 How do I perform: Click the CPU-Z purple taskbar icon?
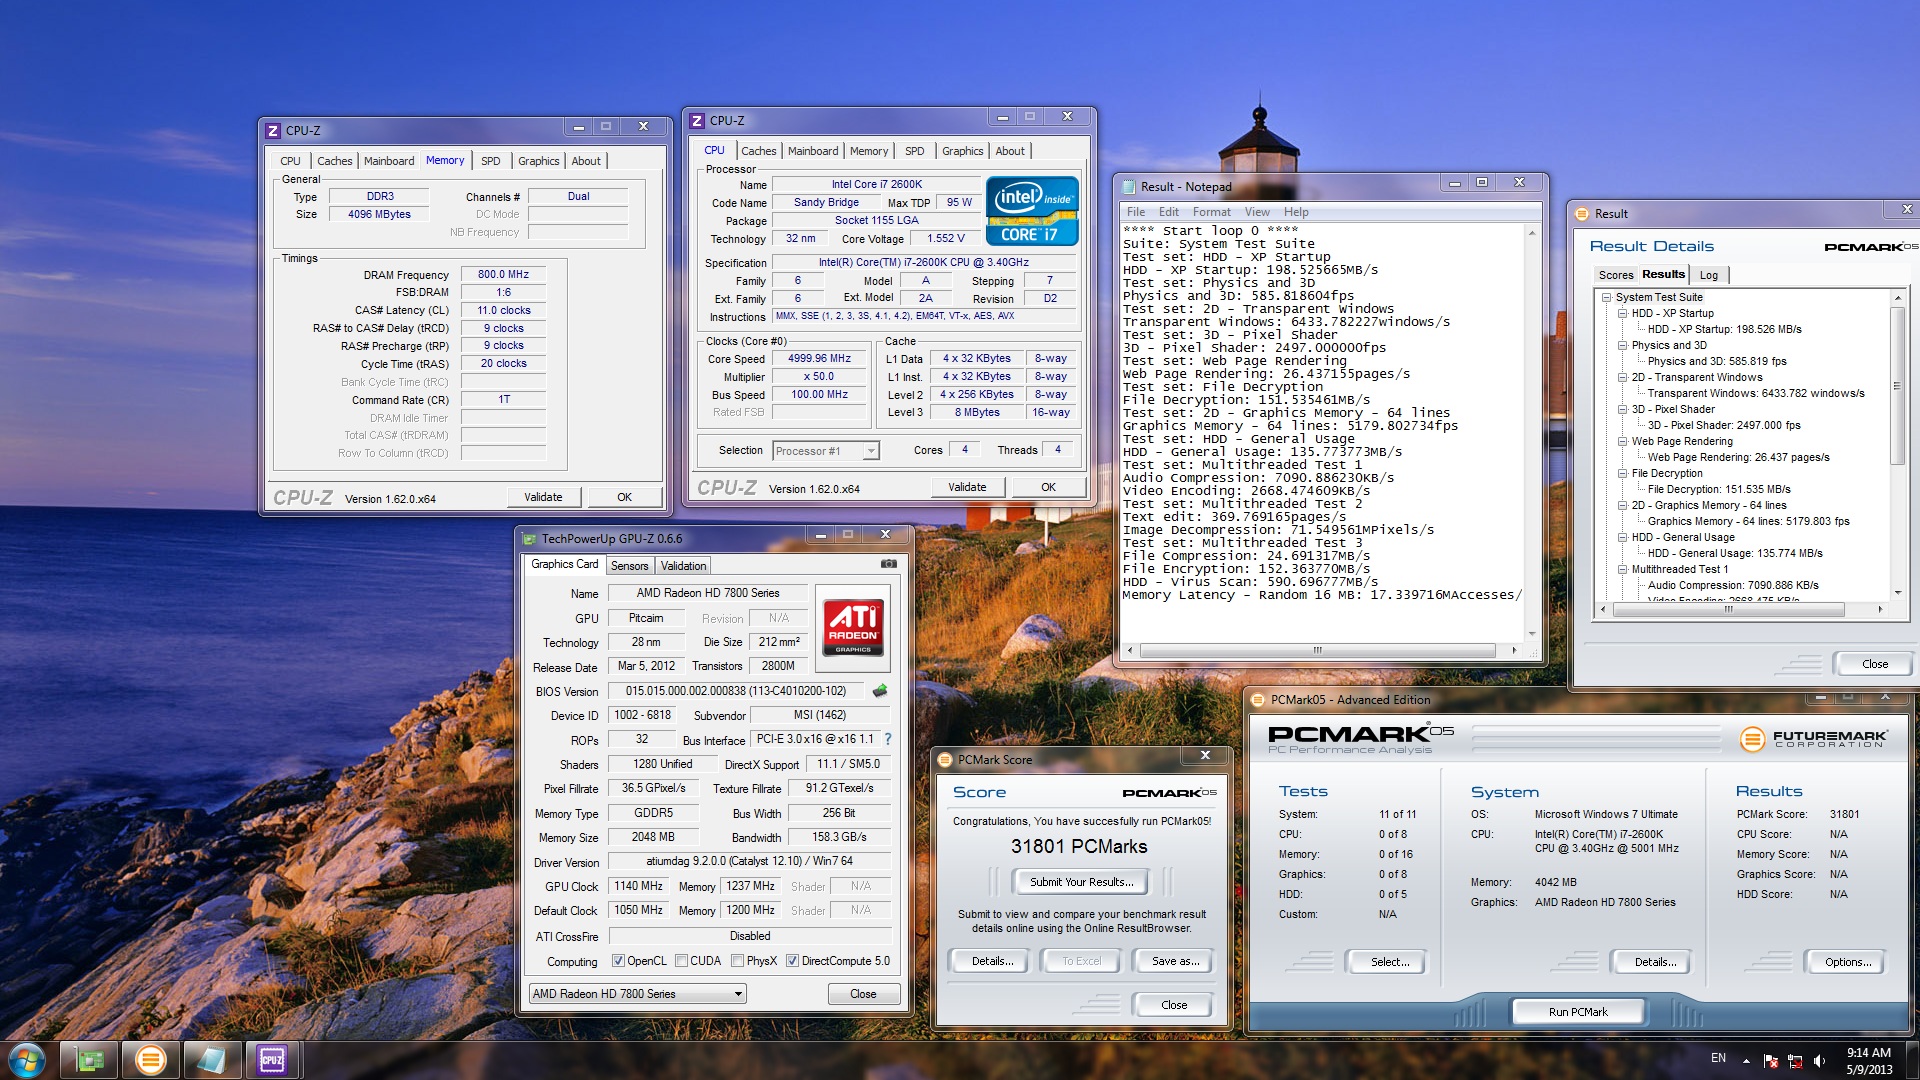pyautogui.click(x=272, y=1060)
